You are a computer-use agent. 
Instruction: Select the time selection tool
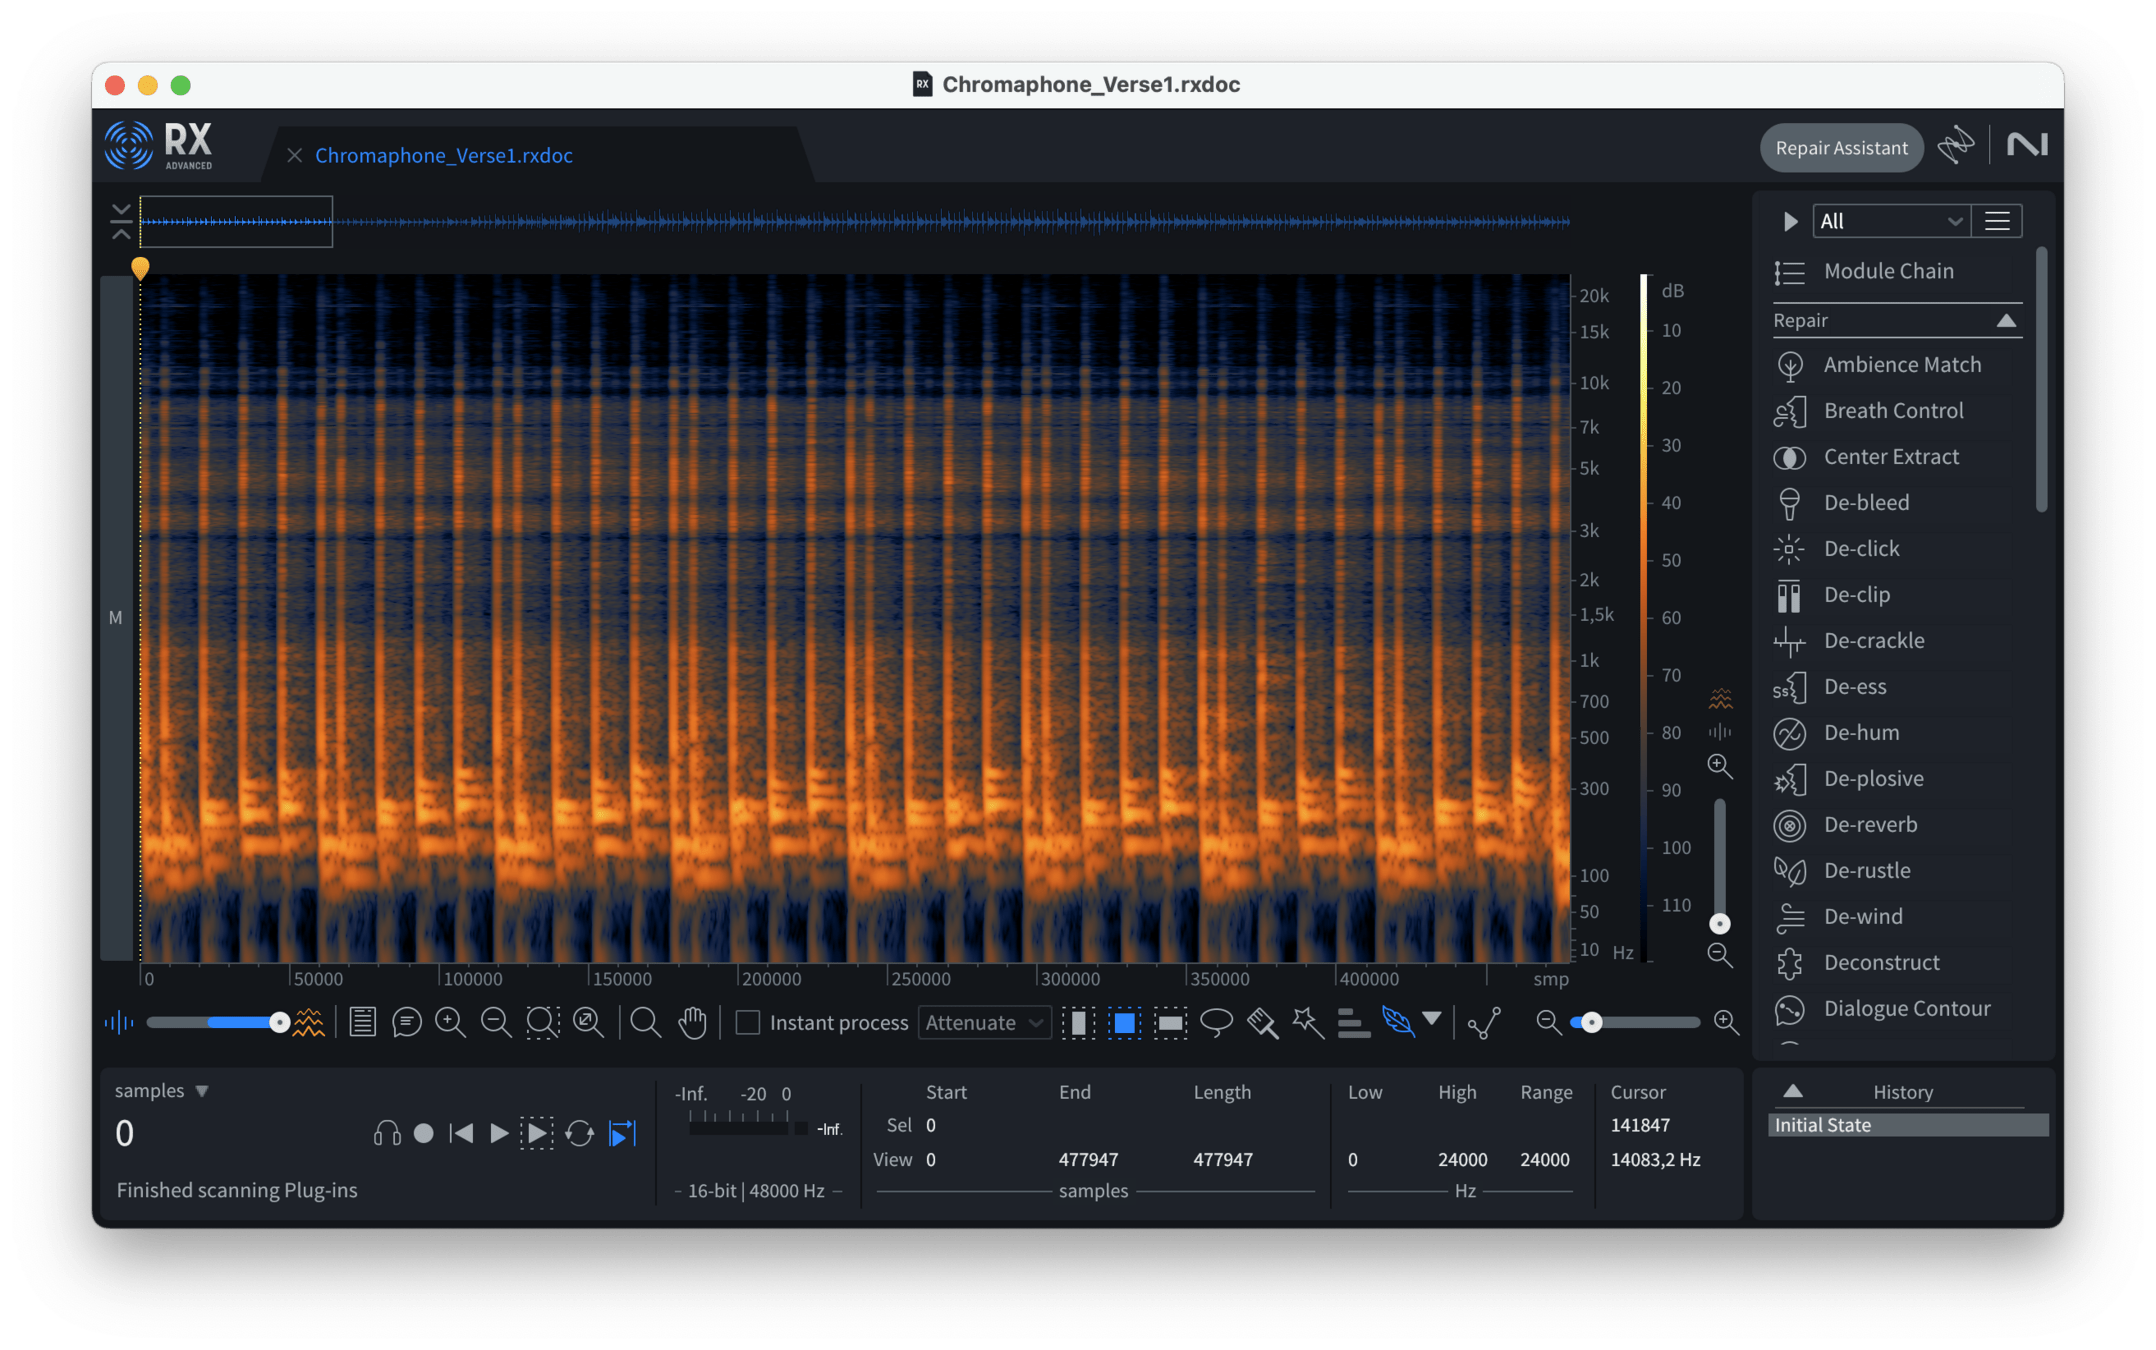[x=1078, y=1022]
